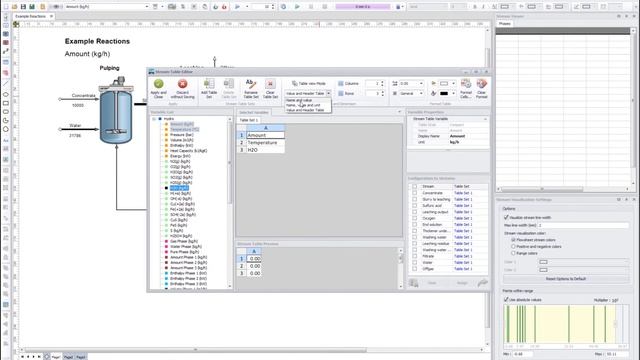Select the ellipse shape tool in left sidebar
The width and height of the screenshot is (640, 360).
(6, 94)
